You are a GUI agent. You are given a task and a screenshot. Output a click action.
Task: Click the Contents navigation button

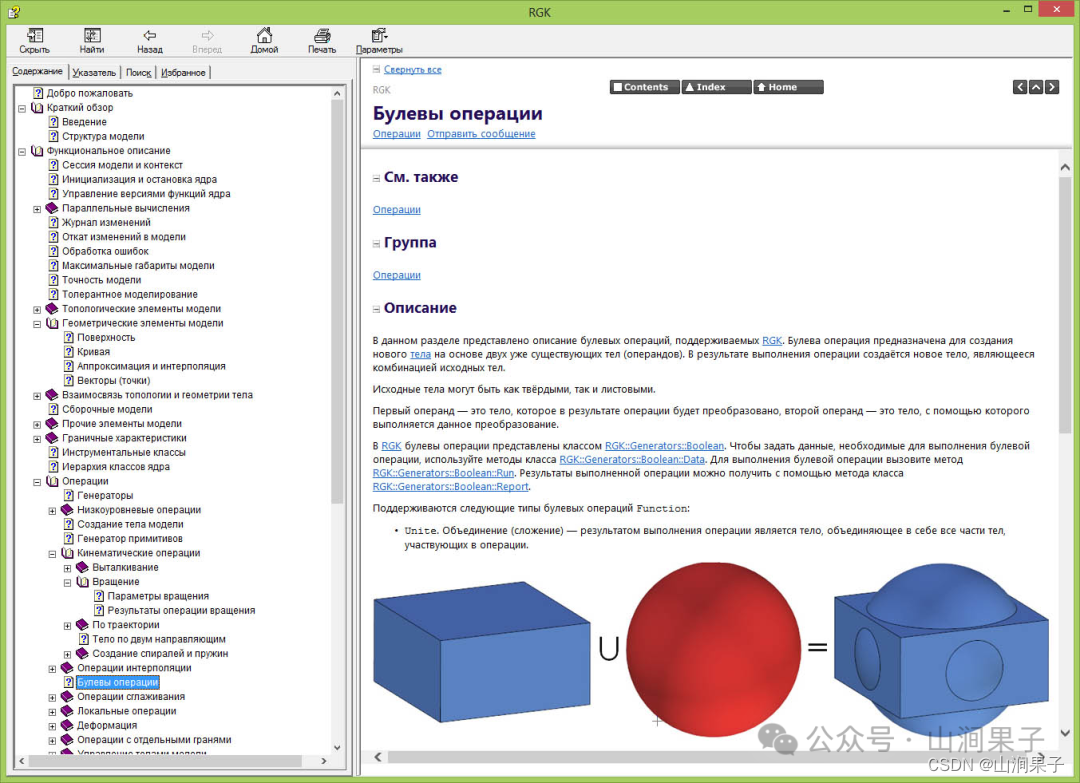click(x=645, y=87)
